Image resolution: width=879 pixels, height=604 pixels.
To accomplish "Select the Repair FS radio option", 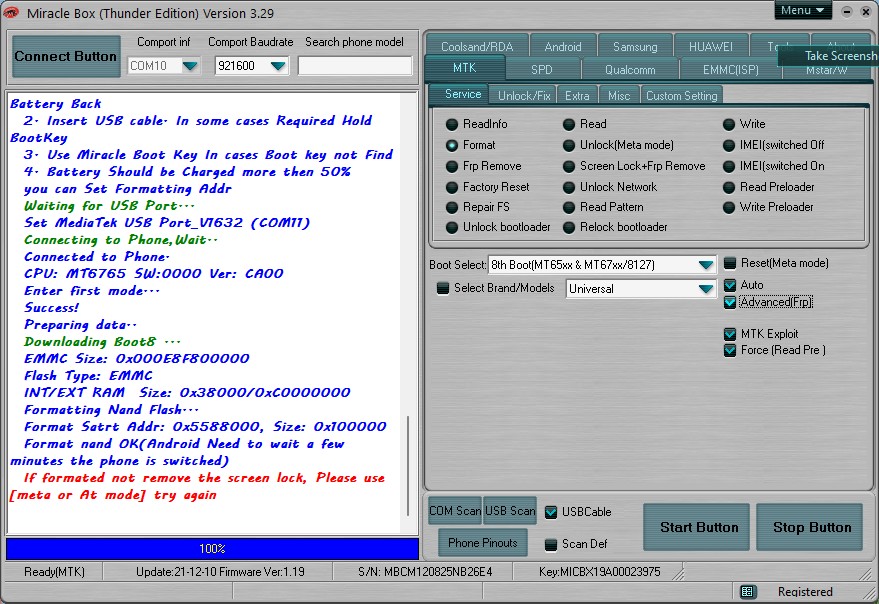I will click(452, 208).
